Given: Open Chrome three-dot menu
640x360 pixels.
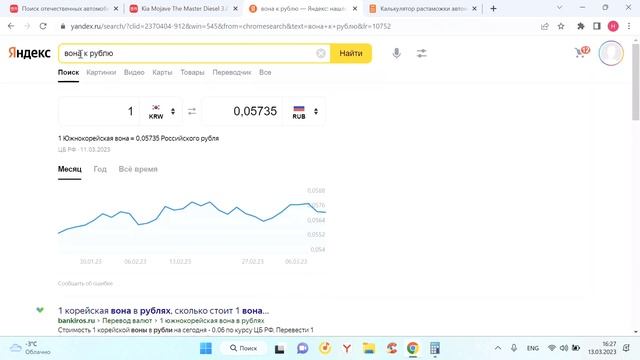Looking at the screenshot, I should [629, 26].
